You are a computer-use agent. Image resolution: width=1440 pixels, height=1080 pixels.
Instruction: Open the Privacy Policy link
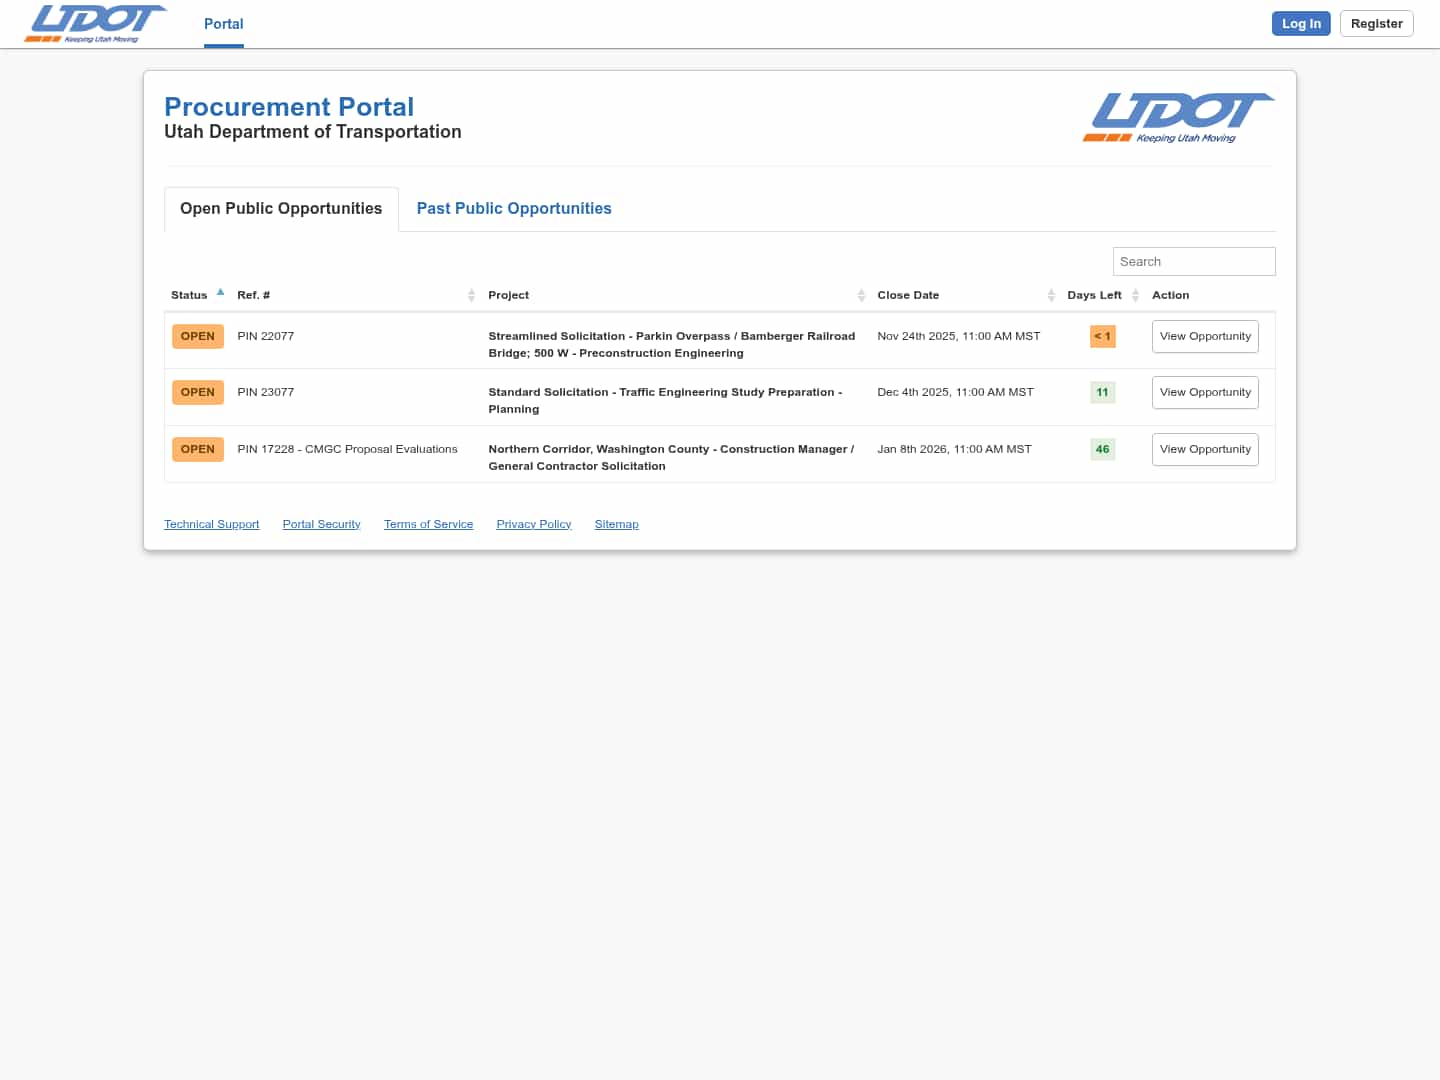[534, 524]
